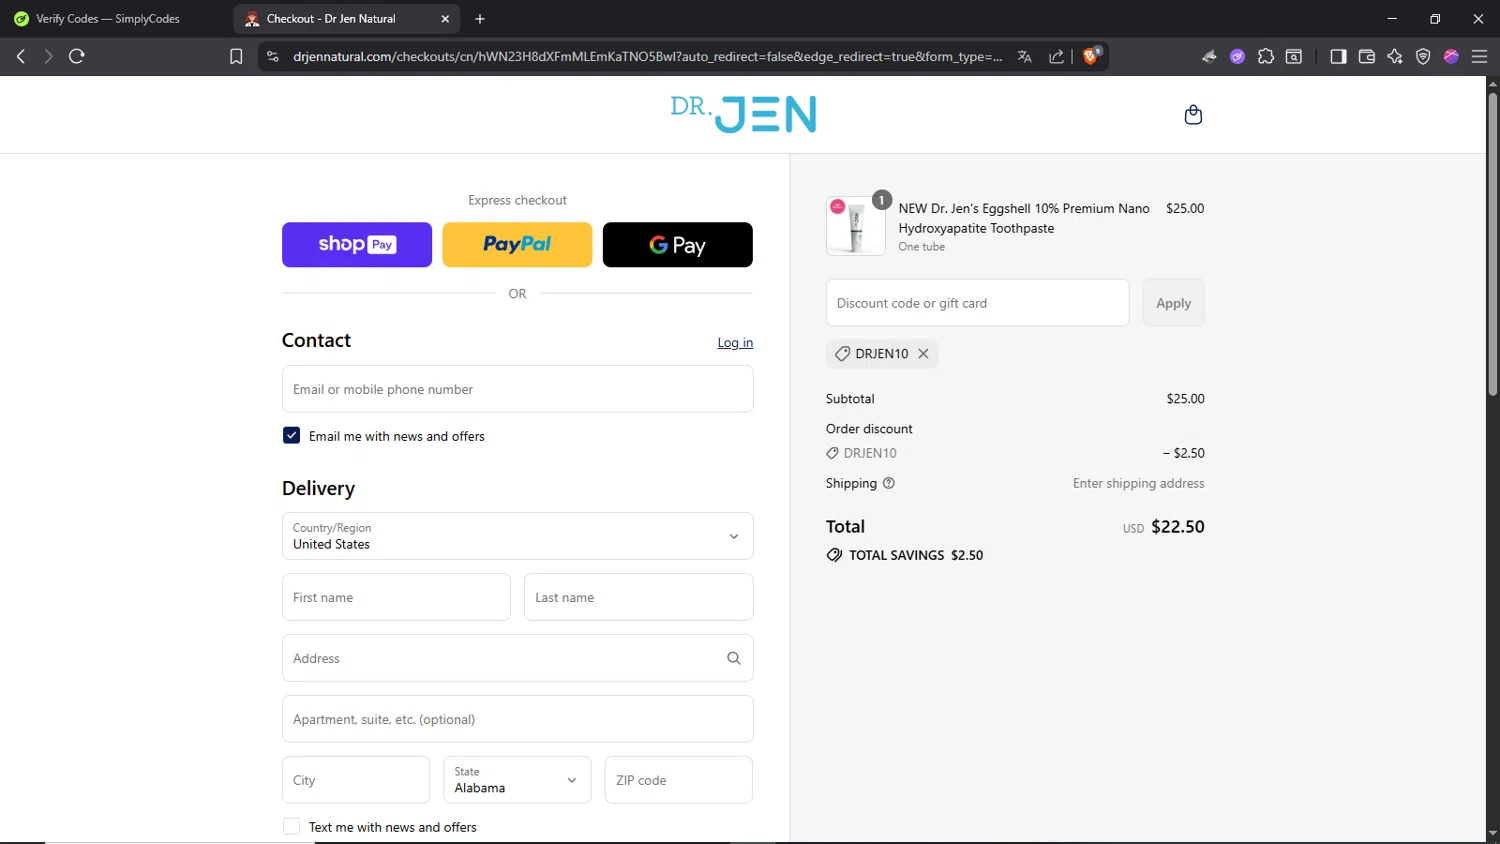Click the shipping help question icon
The image size is (1500, 844).
point(889,483)
